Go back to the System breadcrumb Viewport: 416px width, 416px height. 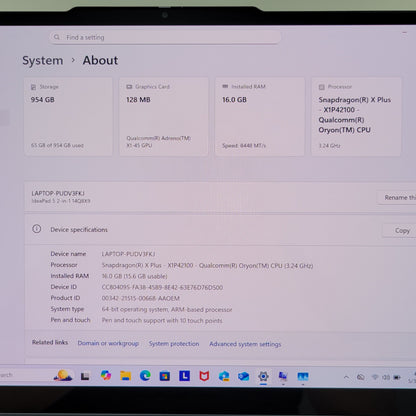(x=43, y=60)
